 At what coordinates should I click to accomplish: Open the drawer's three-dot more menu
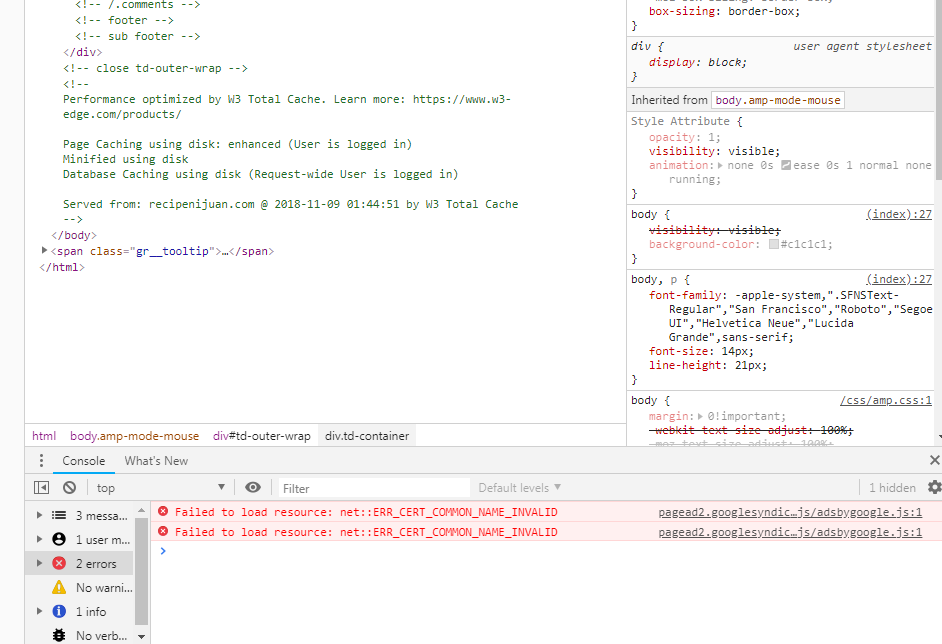pyautogui.click(x=41, y=461)
